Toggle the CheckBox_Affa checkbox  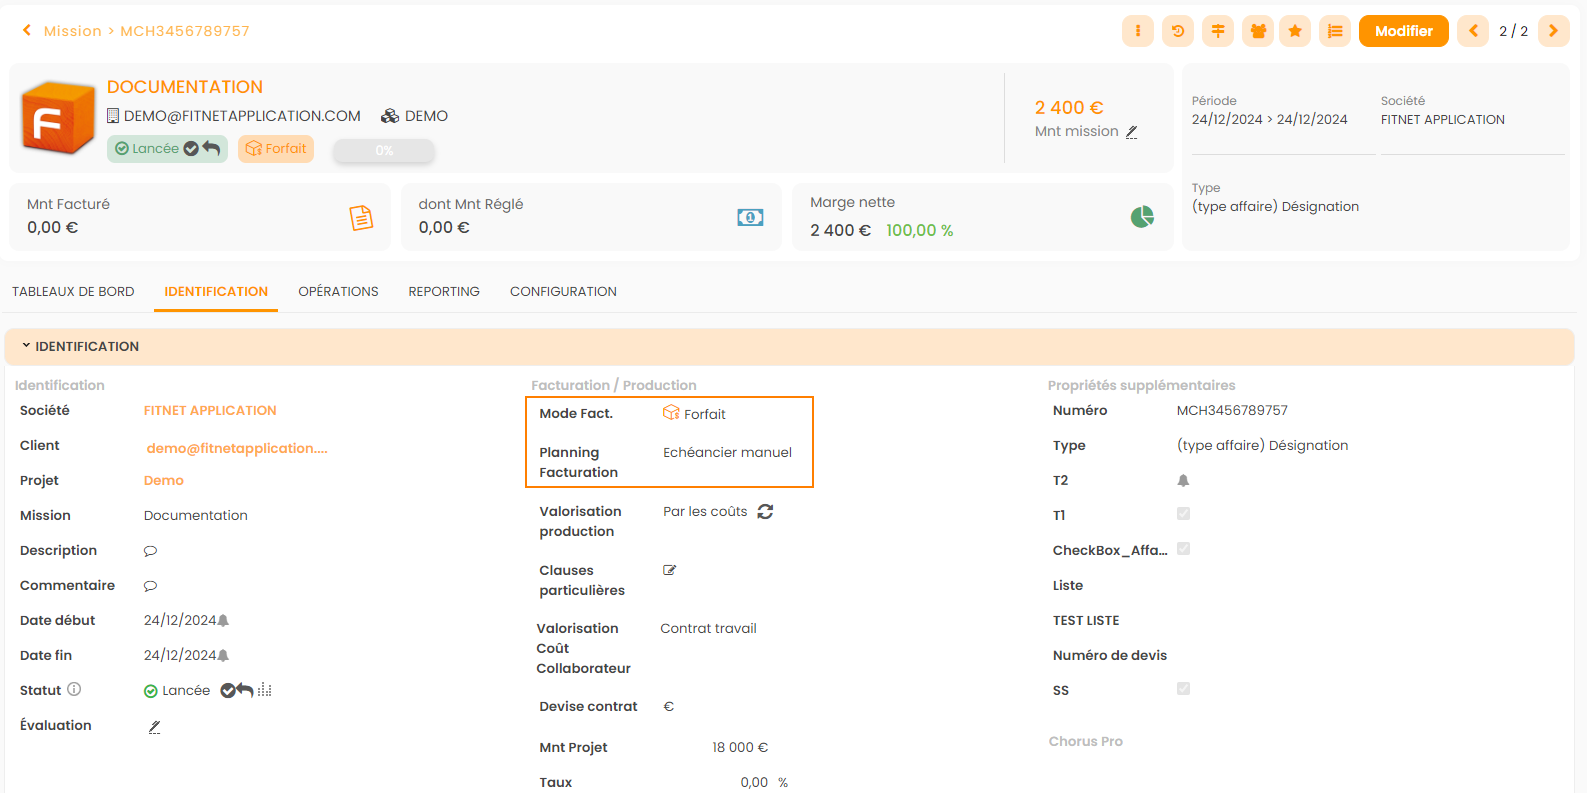[1183, 549]
